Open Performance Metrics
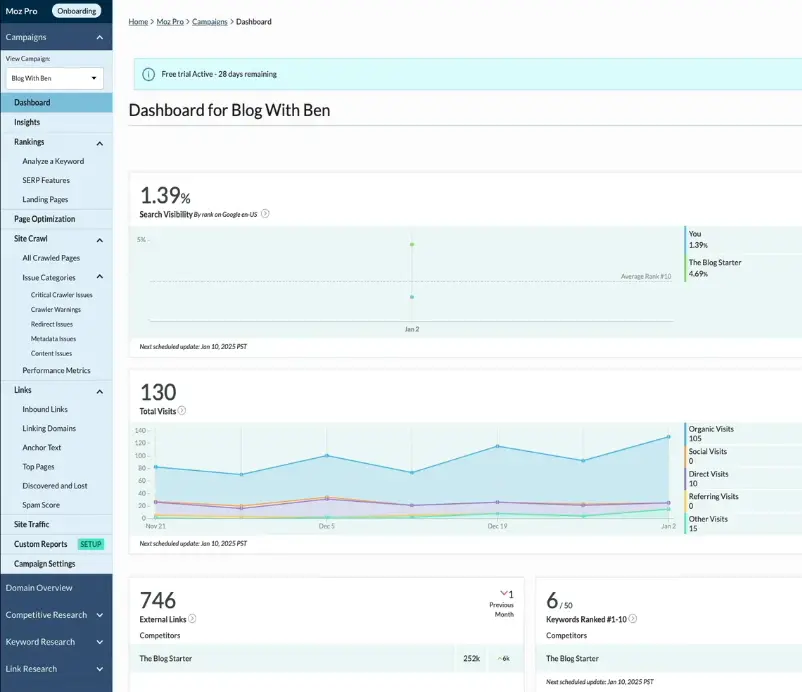This screenshot has height=692, width=802. click(56, 370)
